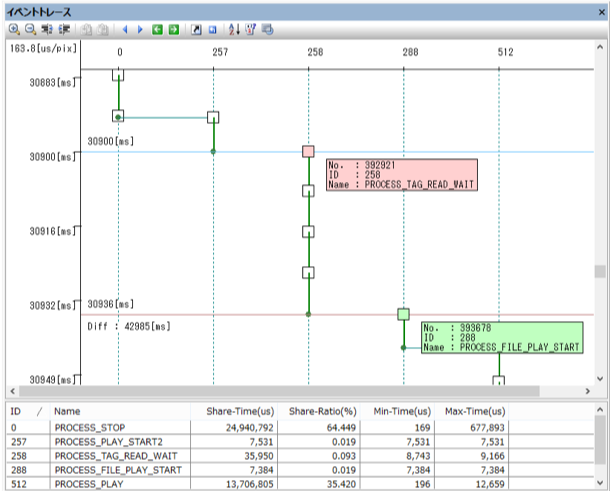Sort by Max-Time(us) column header
Image resolution: width=610 pixels, height=491 pixels.
[x=472, y=411]
